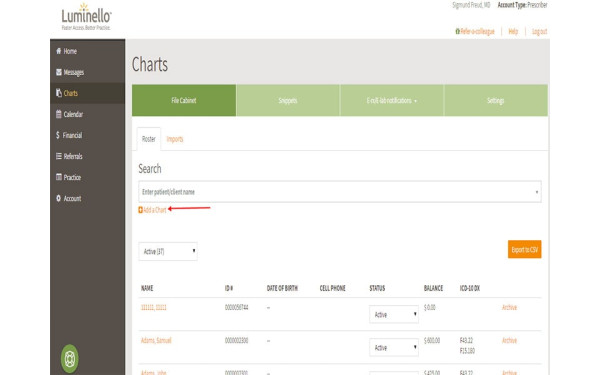The width and height of the screenshot is (600, 375).
Task: Open Referrals in the sidebar
Action: [87, 156]
